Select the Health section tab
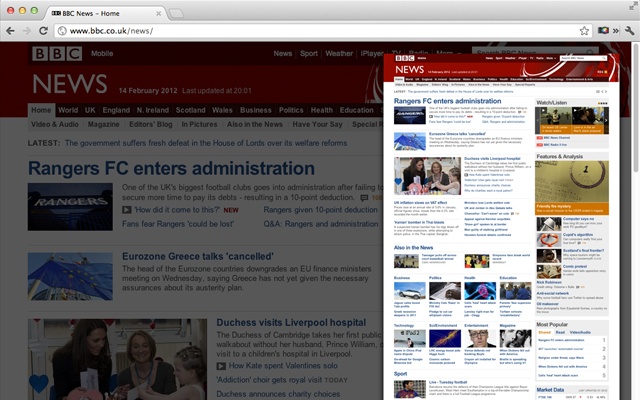 tap(322, 110)
